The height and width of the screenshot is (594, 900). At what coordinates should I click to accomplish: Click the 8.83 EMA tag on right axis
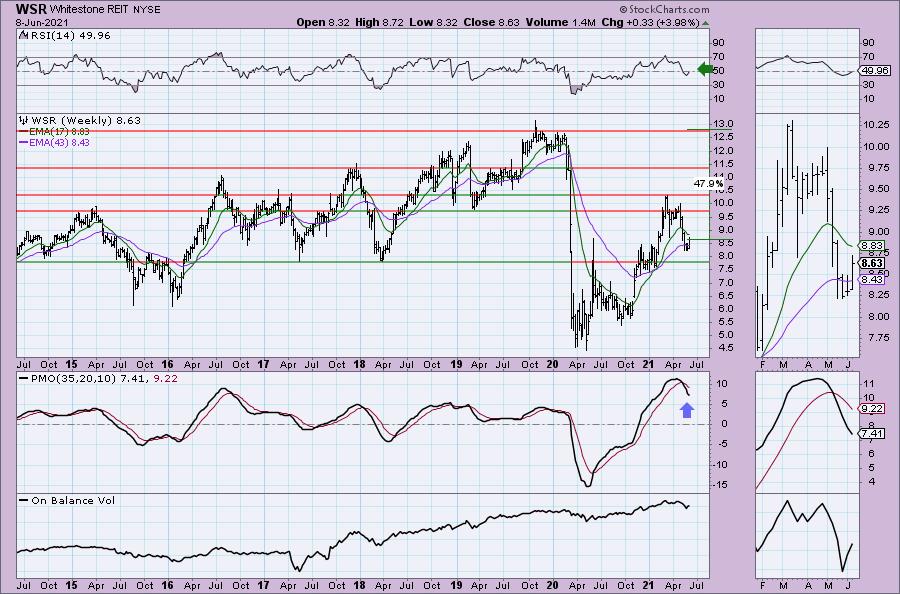872,246
